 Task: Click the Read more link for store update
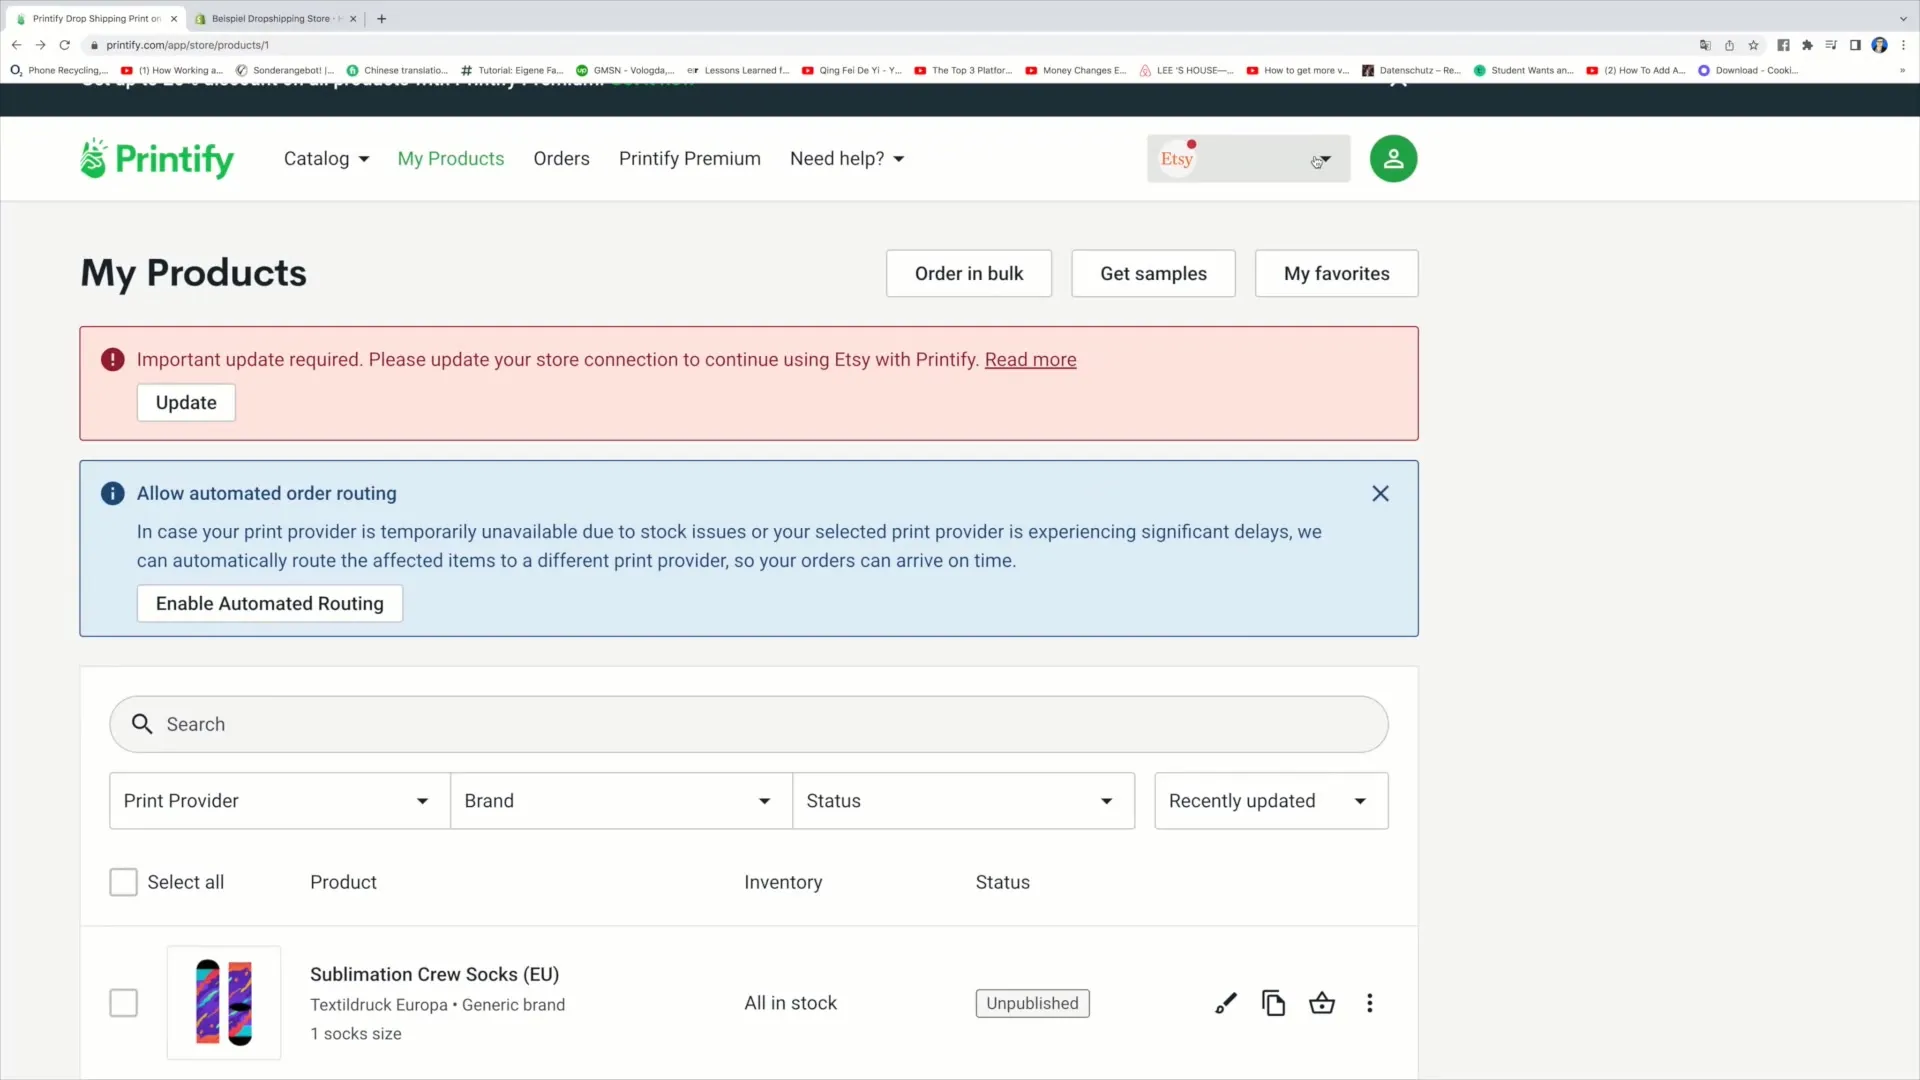point(1030,359)
